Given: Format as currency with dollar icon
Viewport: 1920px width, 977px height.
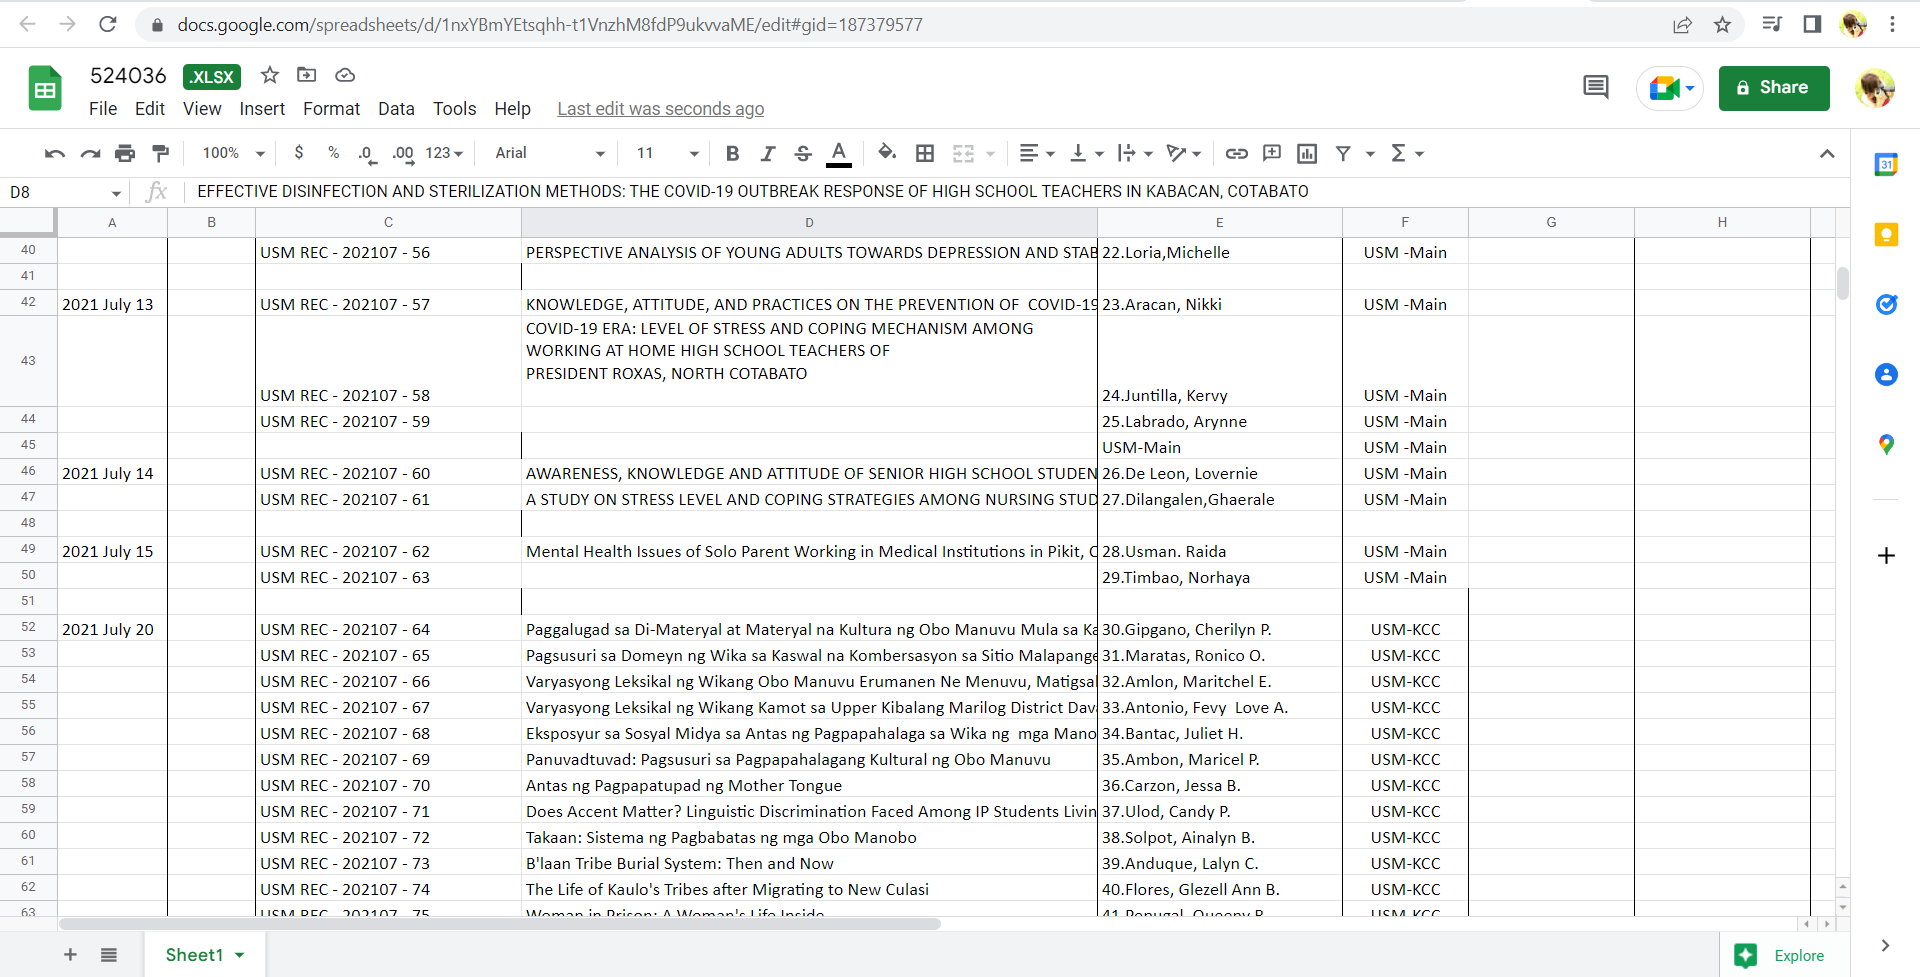Looking at the screenshot, I should point(298,153).
